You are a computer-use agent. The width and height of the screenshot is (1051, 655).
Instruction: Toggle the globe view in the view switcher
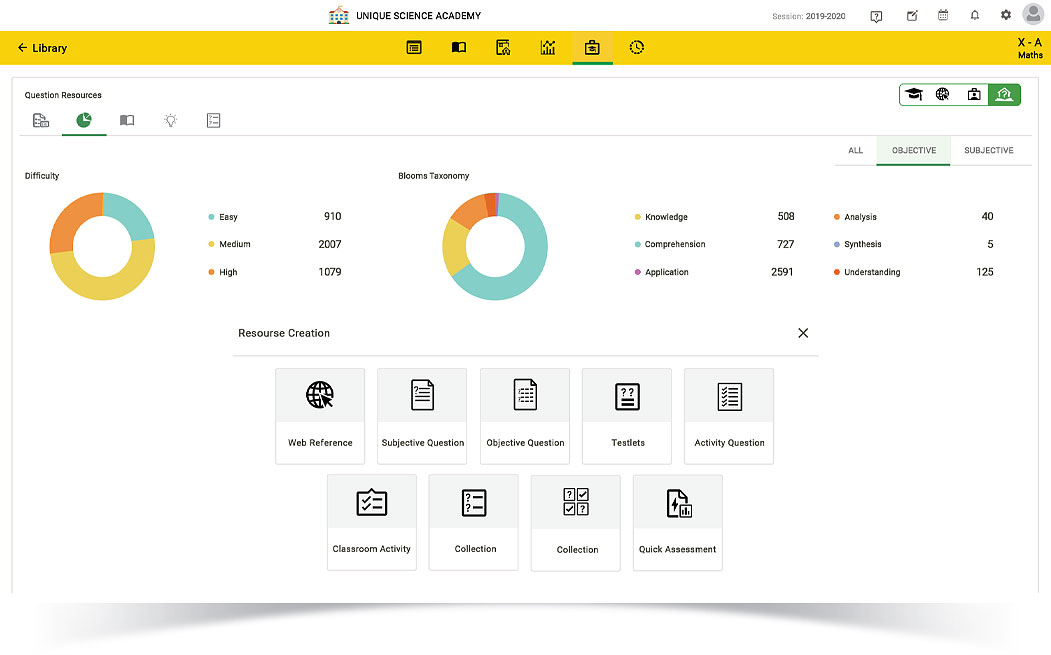point(943,95)
